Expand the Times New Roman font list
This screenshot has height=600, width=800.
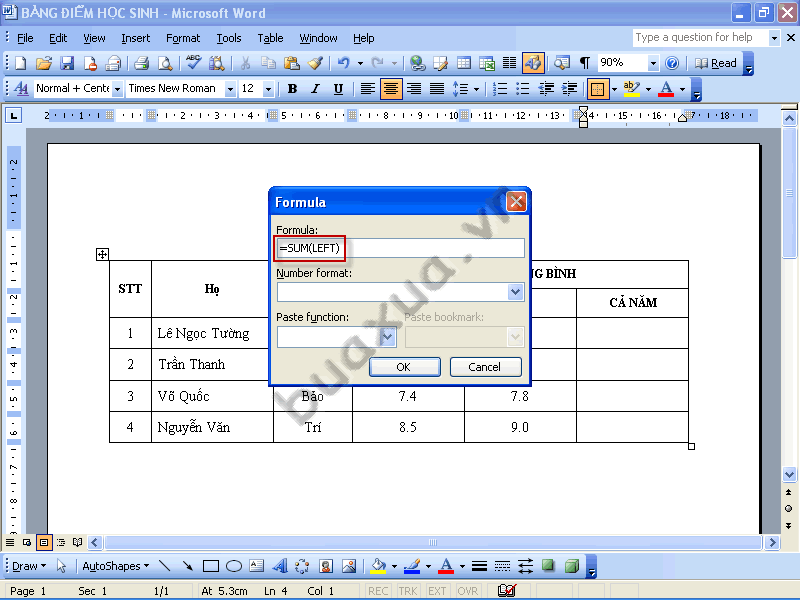pos(230,89)
